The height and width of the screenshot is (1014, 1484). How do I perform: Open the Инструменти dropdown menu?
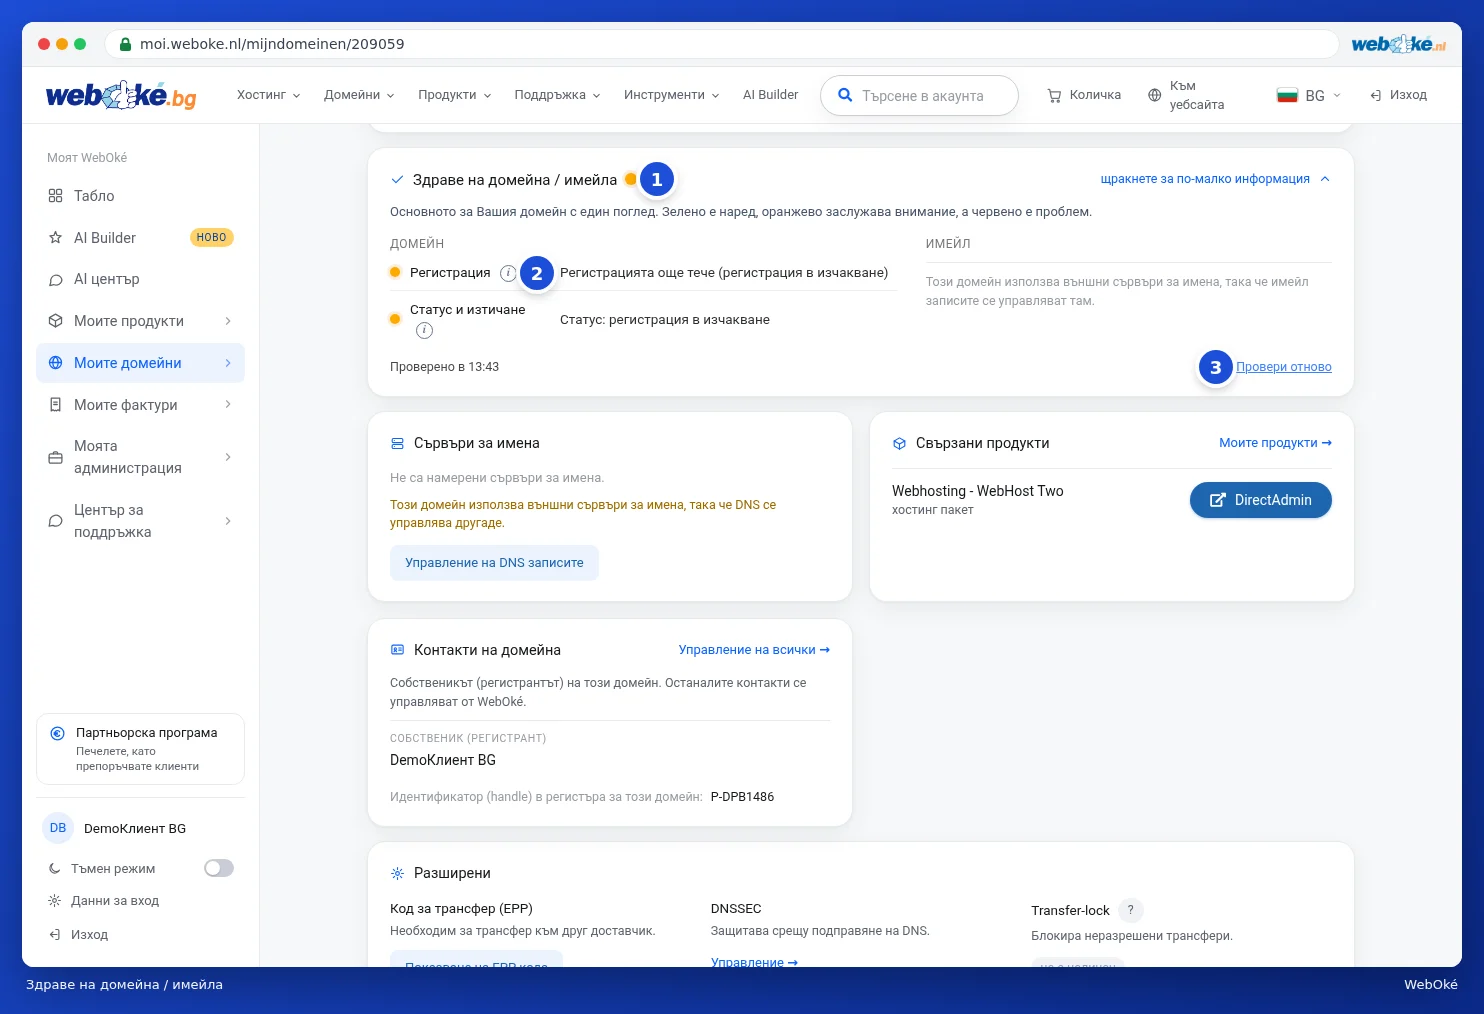(x=672, y=95)
